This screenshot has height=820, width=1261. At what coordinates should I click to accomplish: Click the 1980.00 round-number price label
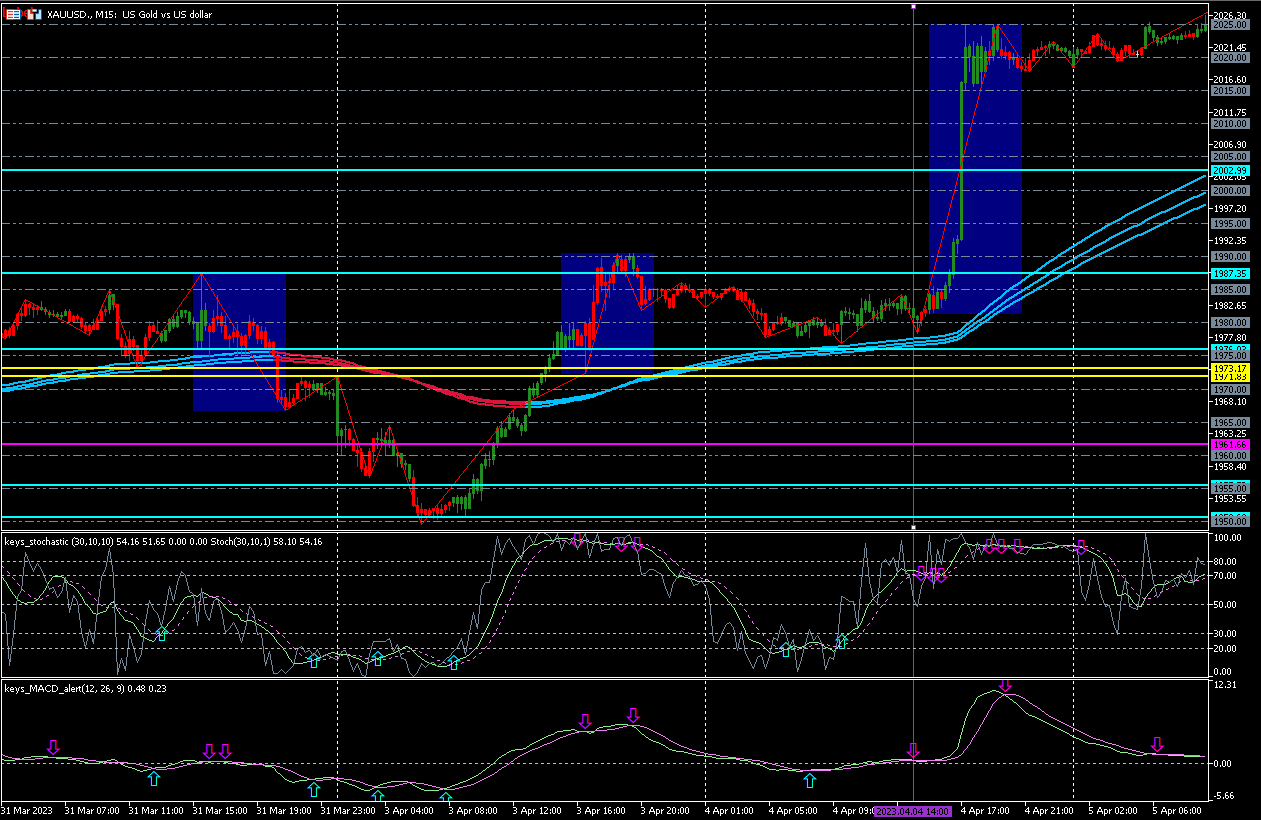(1229, 323)
